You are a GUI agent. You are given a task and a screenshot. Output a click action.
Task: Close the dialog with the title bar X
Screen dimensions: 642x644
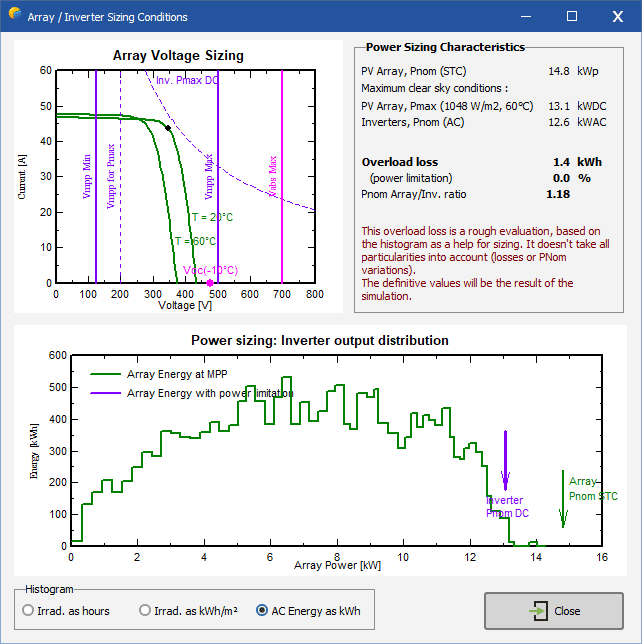click(618, 17)
